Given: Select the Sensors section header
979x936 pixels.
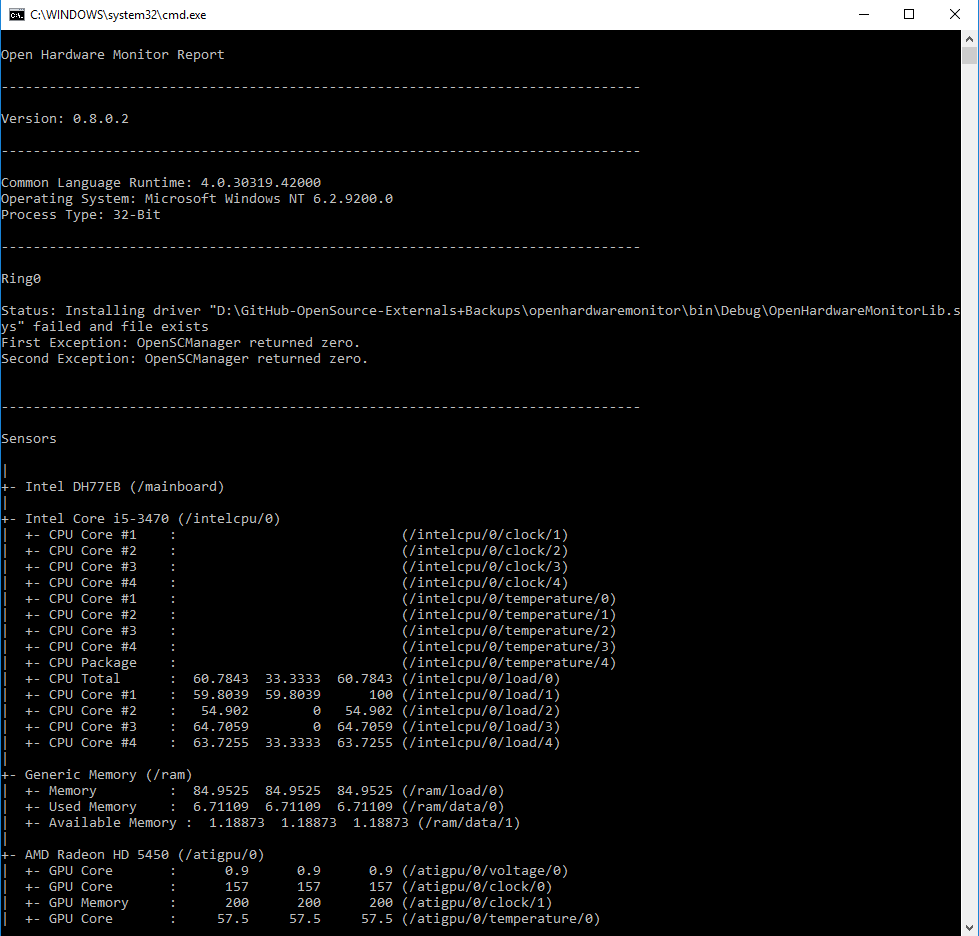Looking at the screenshot, I should point(29,438).
